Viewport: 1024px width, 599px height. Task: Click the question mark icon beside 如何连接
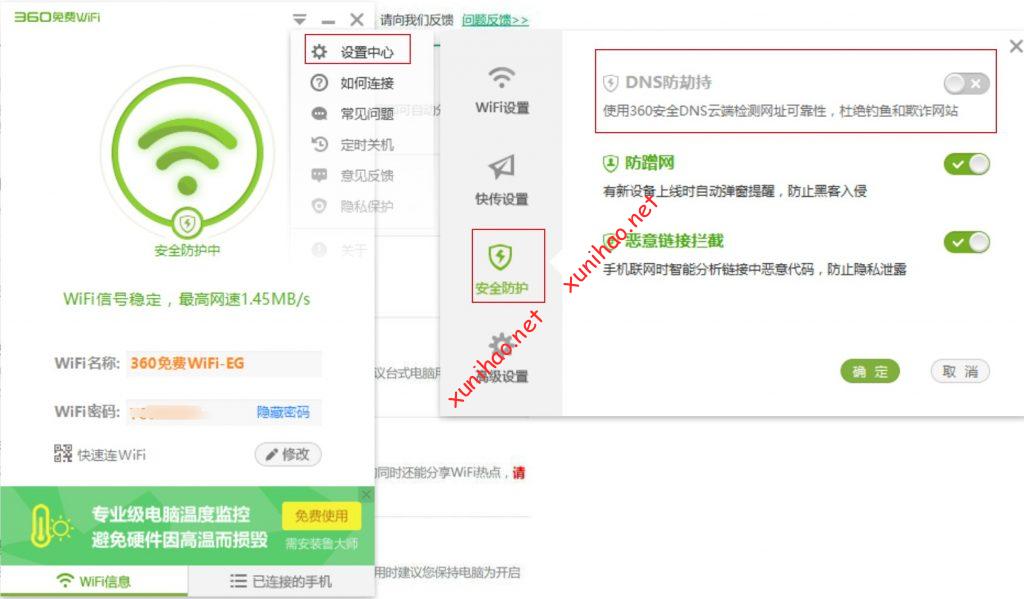(319, 83)
